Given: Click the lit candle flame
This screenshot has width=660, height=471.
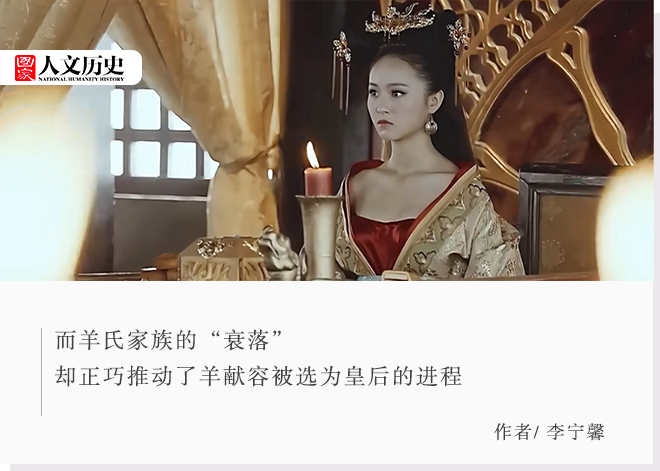Looking at the screenshot, I should tap(312, 155).
